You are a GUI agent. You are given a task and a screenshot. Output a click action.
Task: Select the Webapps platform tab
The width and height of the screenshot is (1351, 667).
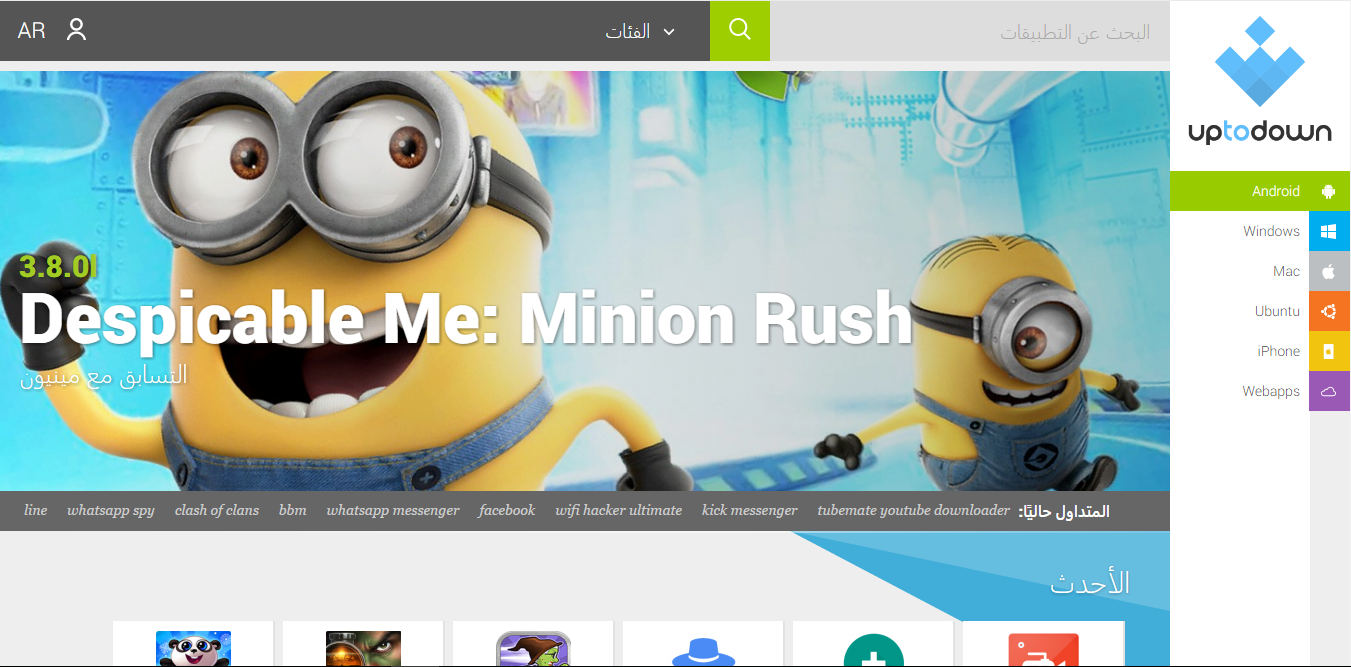(x=1260, y=391)
